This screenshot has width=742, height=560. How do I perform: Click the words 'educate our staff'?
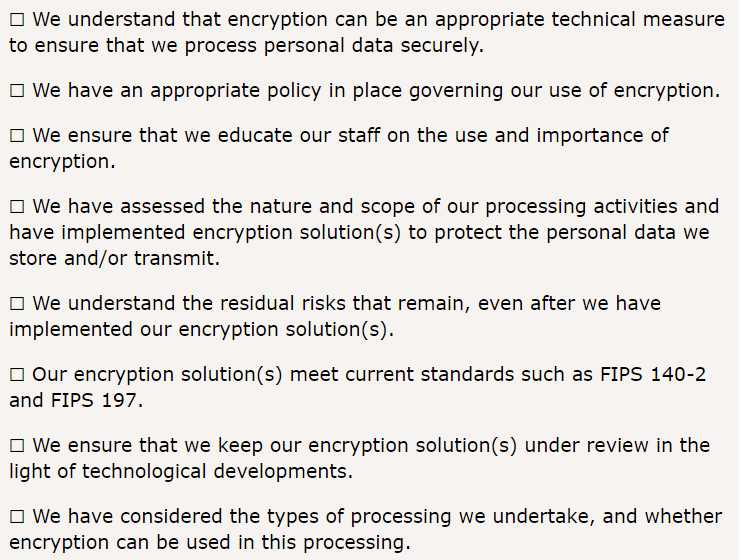[299, 135]
